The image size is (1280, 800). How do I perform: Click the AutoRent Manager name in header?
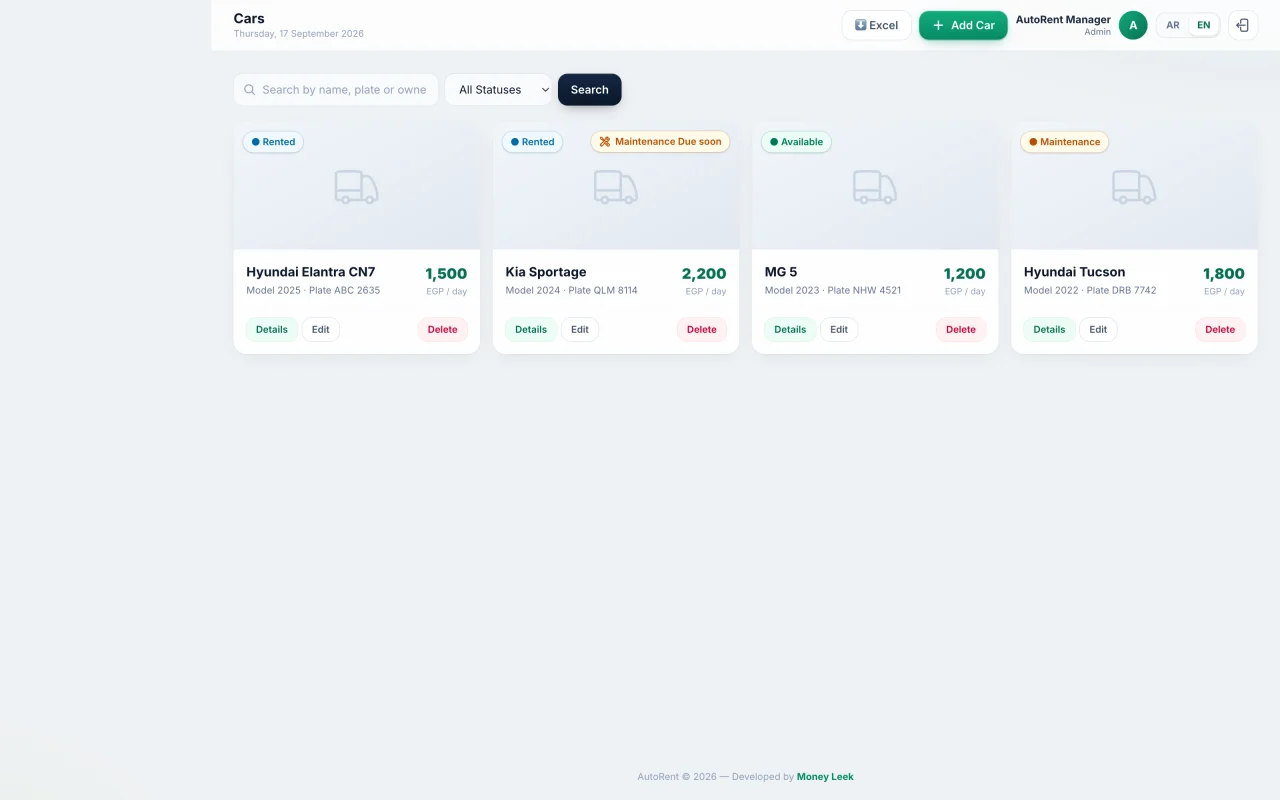click(x=1063, y=19)
